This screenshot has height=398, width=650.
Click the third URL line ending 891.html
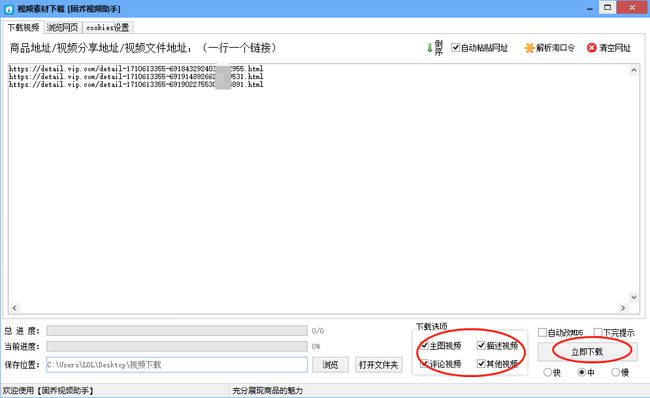(136, 85)
